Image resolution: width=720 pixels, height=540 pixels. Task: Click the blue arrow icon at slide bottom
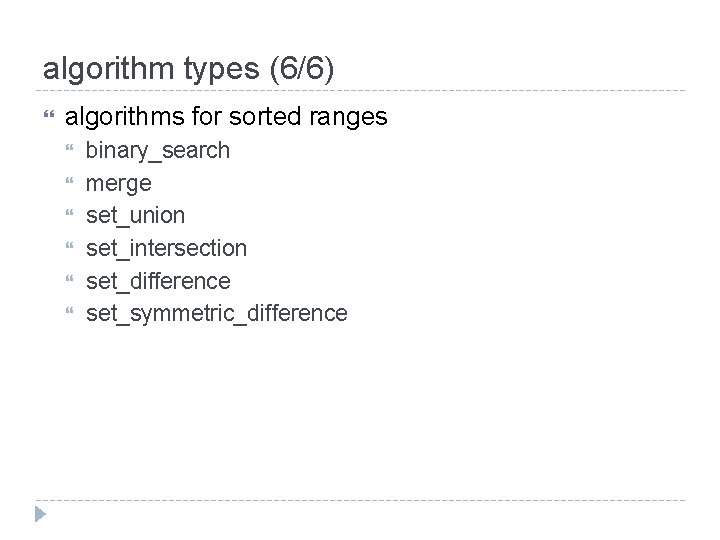tap(39, 515)
